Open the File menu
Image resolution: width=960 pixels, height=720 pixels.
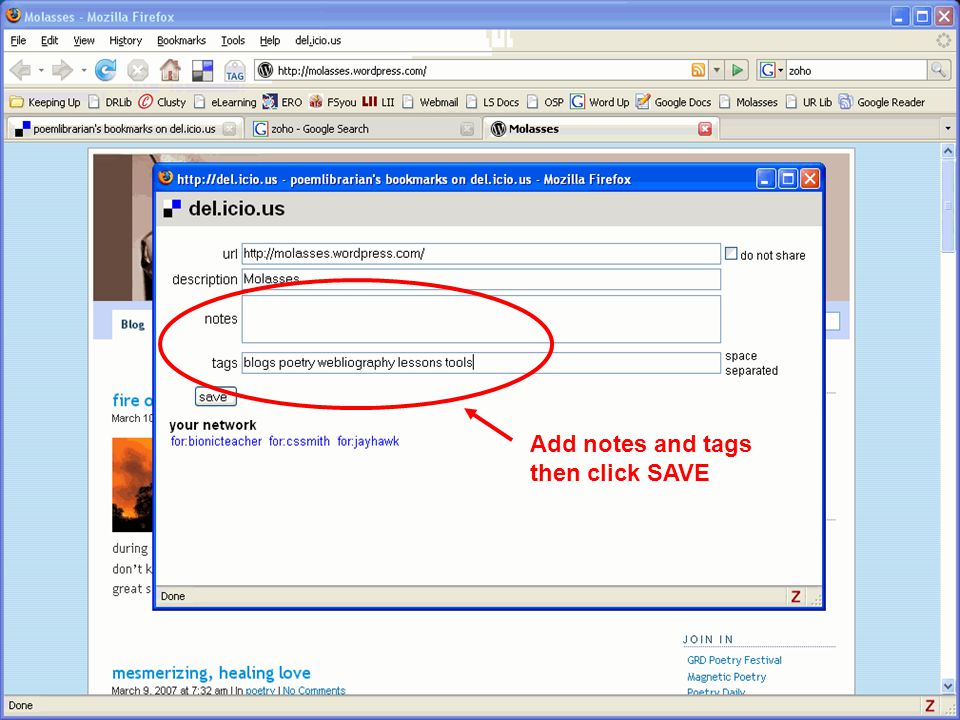coord(18,40)
